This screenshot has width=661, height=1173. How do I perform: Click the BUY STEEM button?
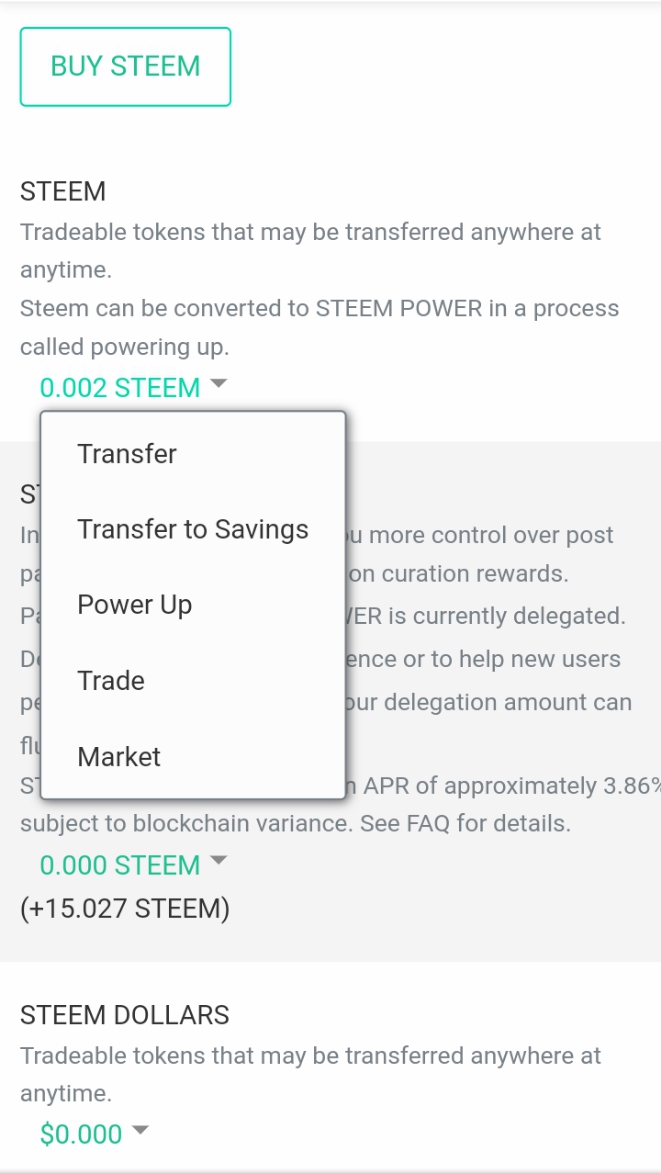125,67
